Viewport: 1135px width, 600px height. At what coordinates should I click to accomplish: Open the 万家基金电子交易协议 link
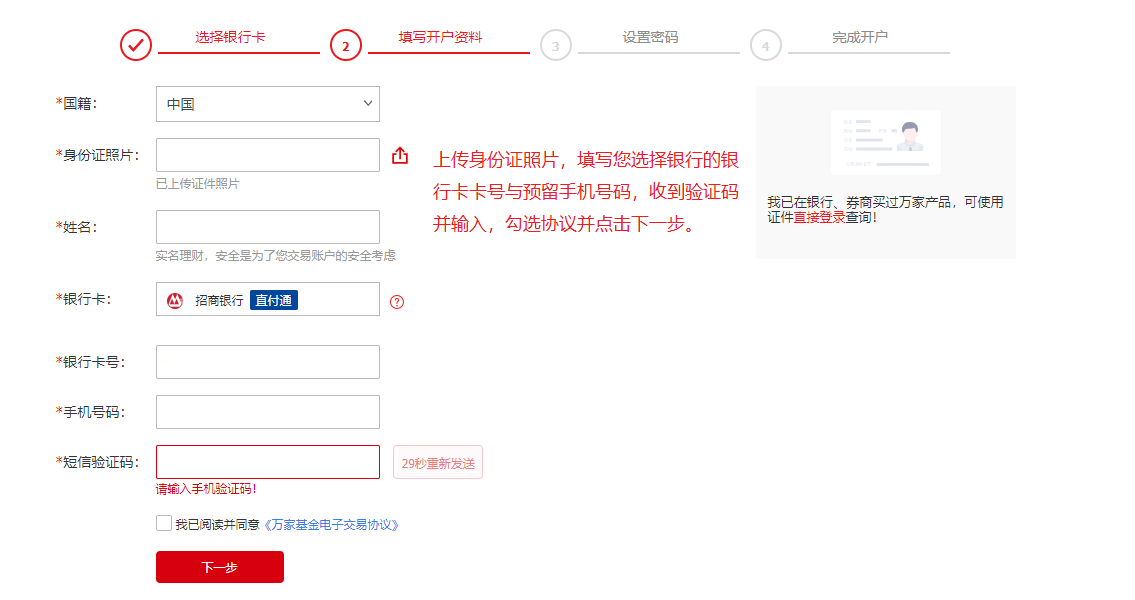click(331, 524)
